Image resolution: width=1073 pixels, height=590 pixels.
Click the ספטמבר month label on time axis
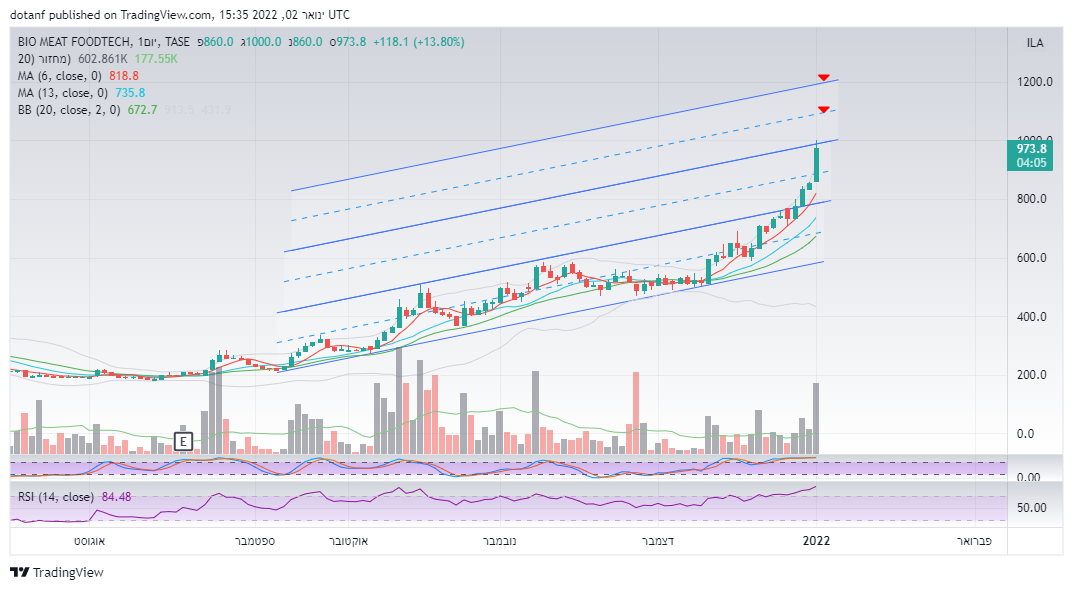tap(255, 541)
